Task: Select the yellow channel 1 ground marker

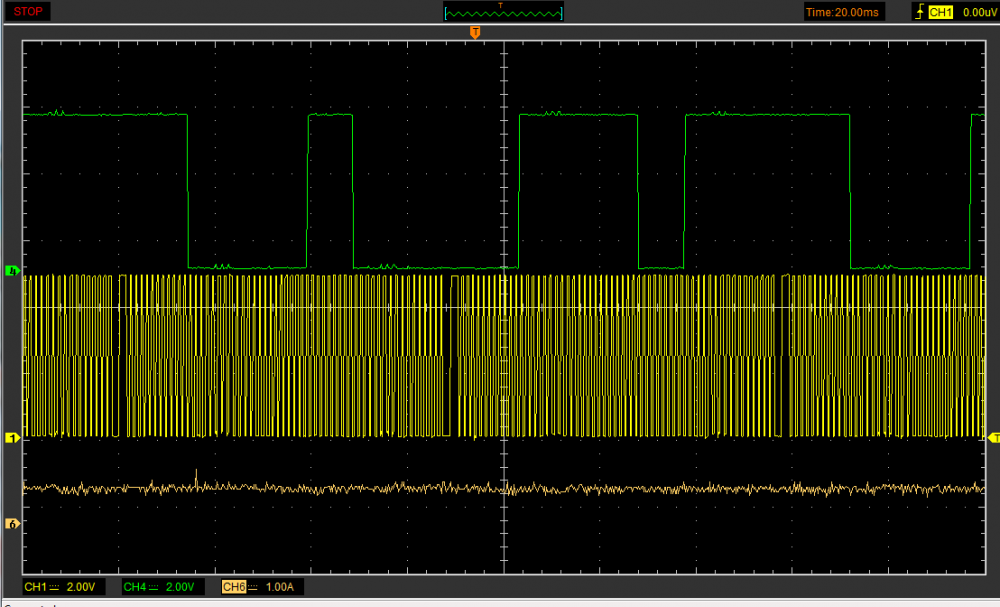Action: click(x=12, y=438)
